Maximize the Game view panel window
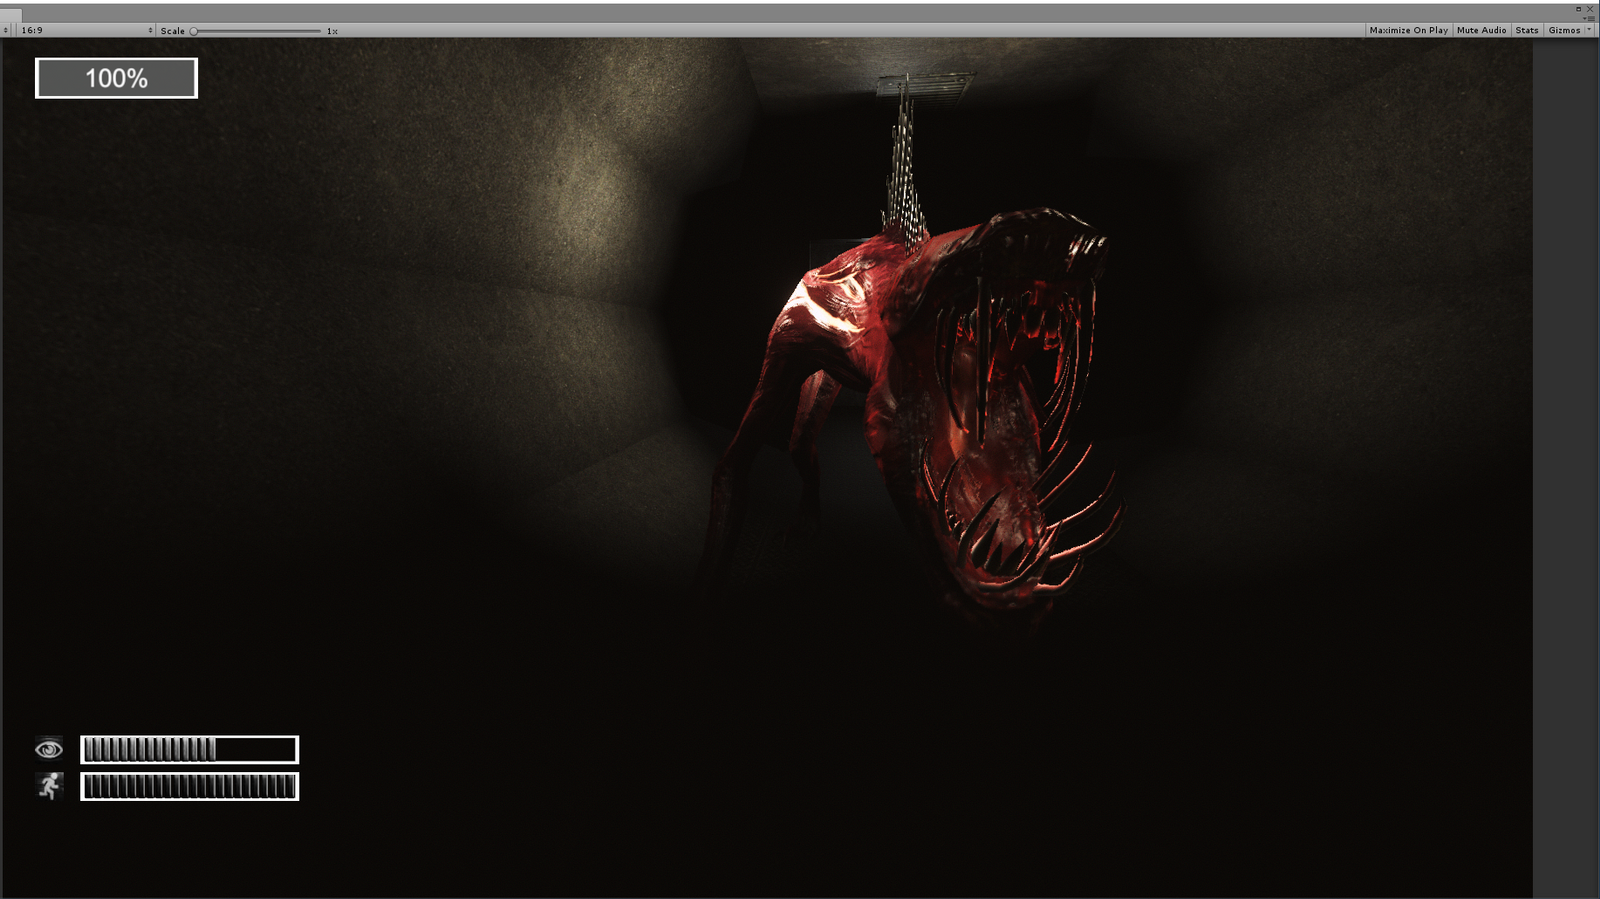Screen dimensions: 1600x899 pos(1579,9)
